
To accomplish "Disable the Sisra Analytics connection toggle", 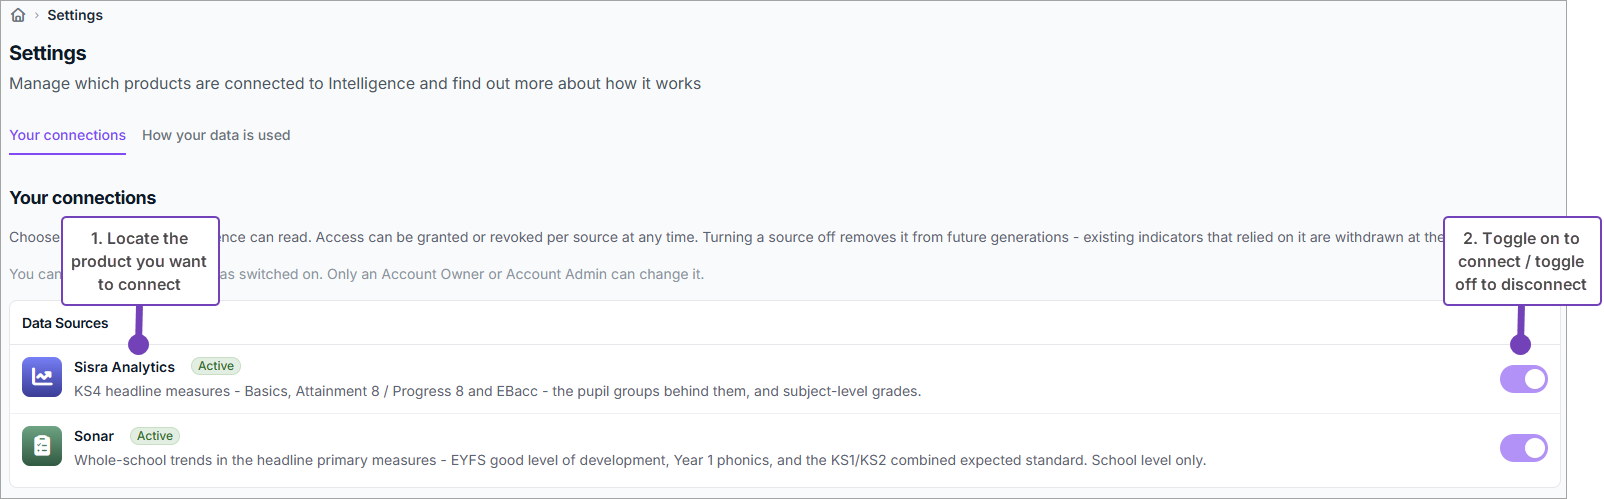I will pos(1524,379).
